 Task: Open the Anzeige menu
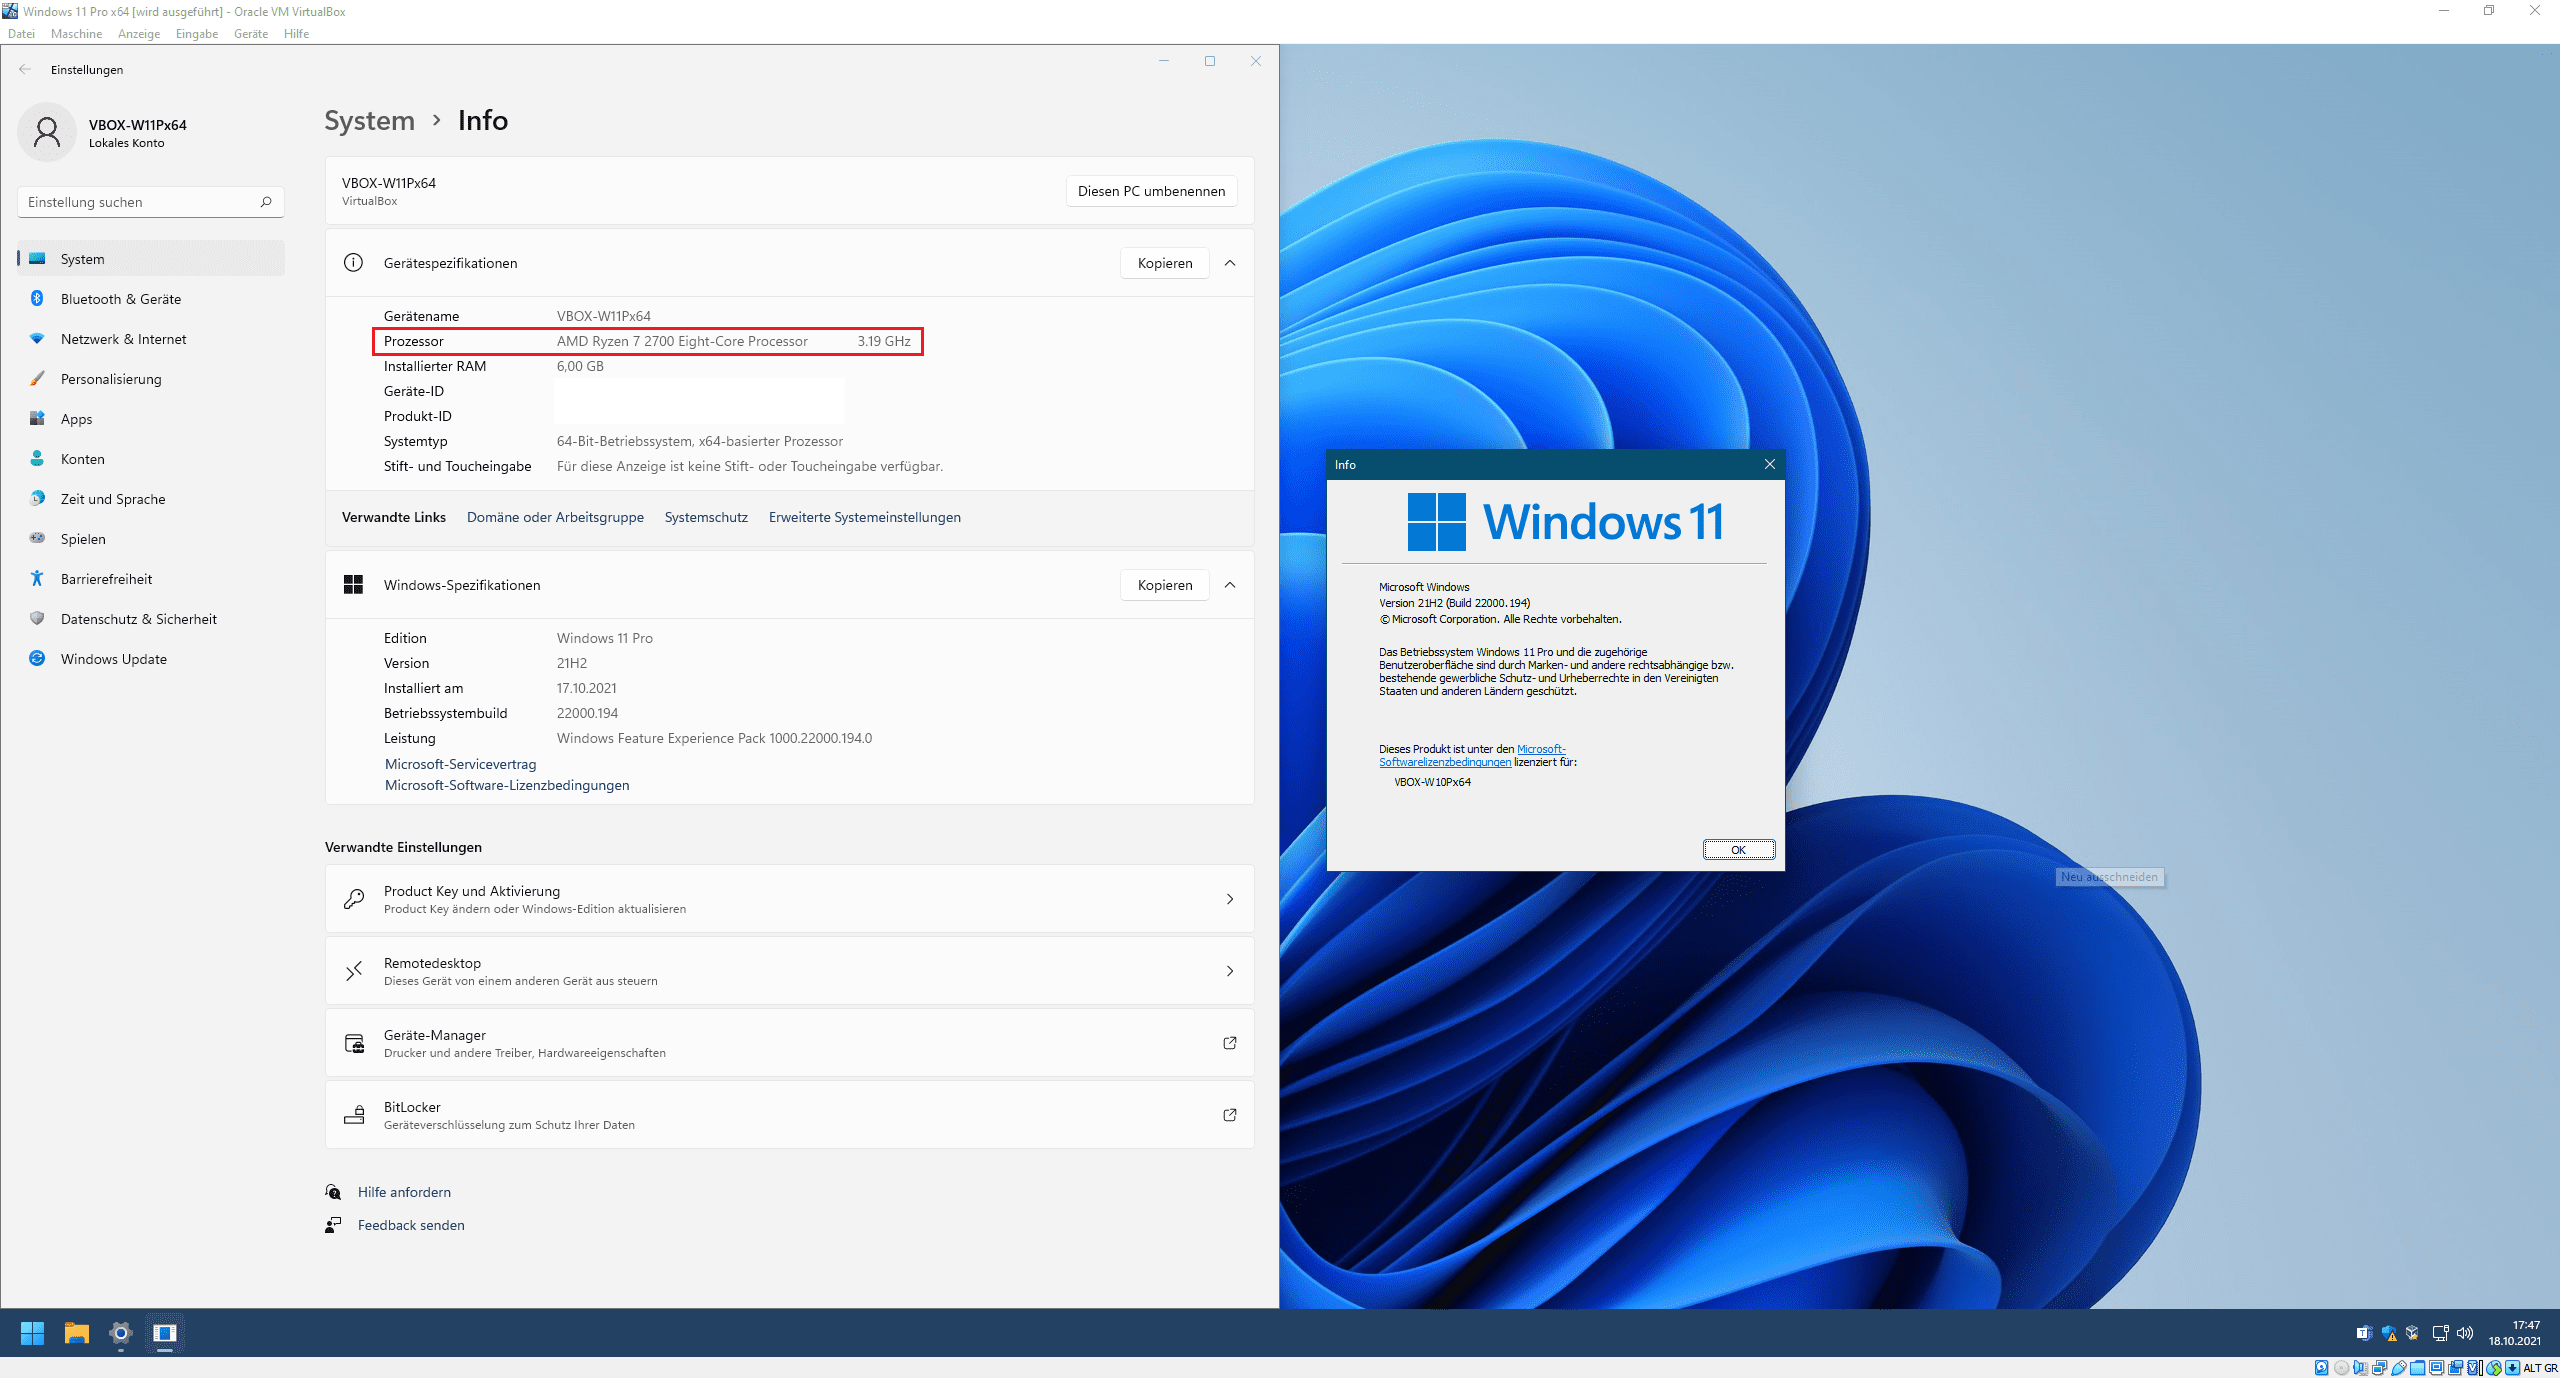139,34
